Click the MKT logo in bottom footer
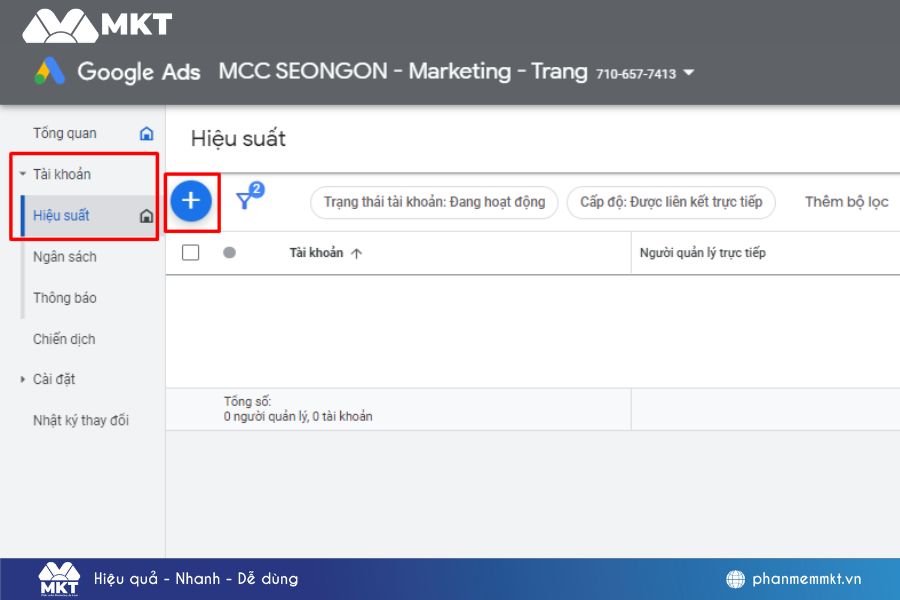The width and height of the screenshot is (900, 600). [x=59, y=579]
